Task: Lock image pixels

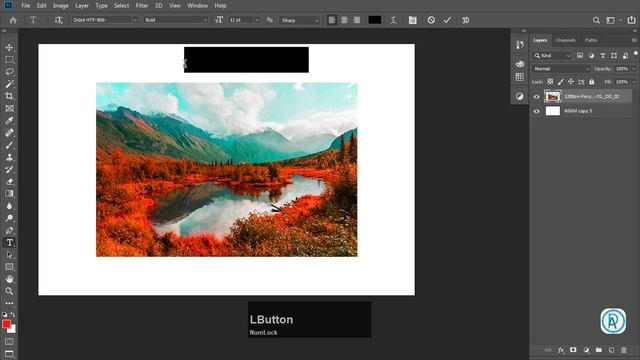Action: pyautogui.click(x=561, y=82)
